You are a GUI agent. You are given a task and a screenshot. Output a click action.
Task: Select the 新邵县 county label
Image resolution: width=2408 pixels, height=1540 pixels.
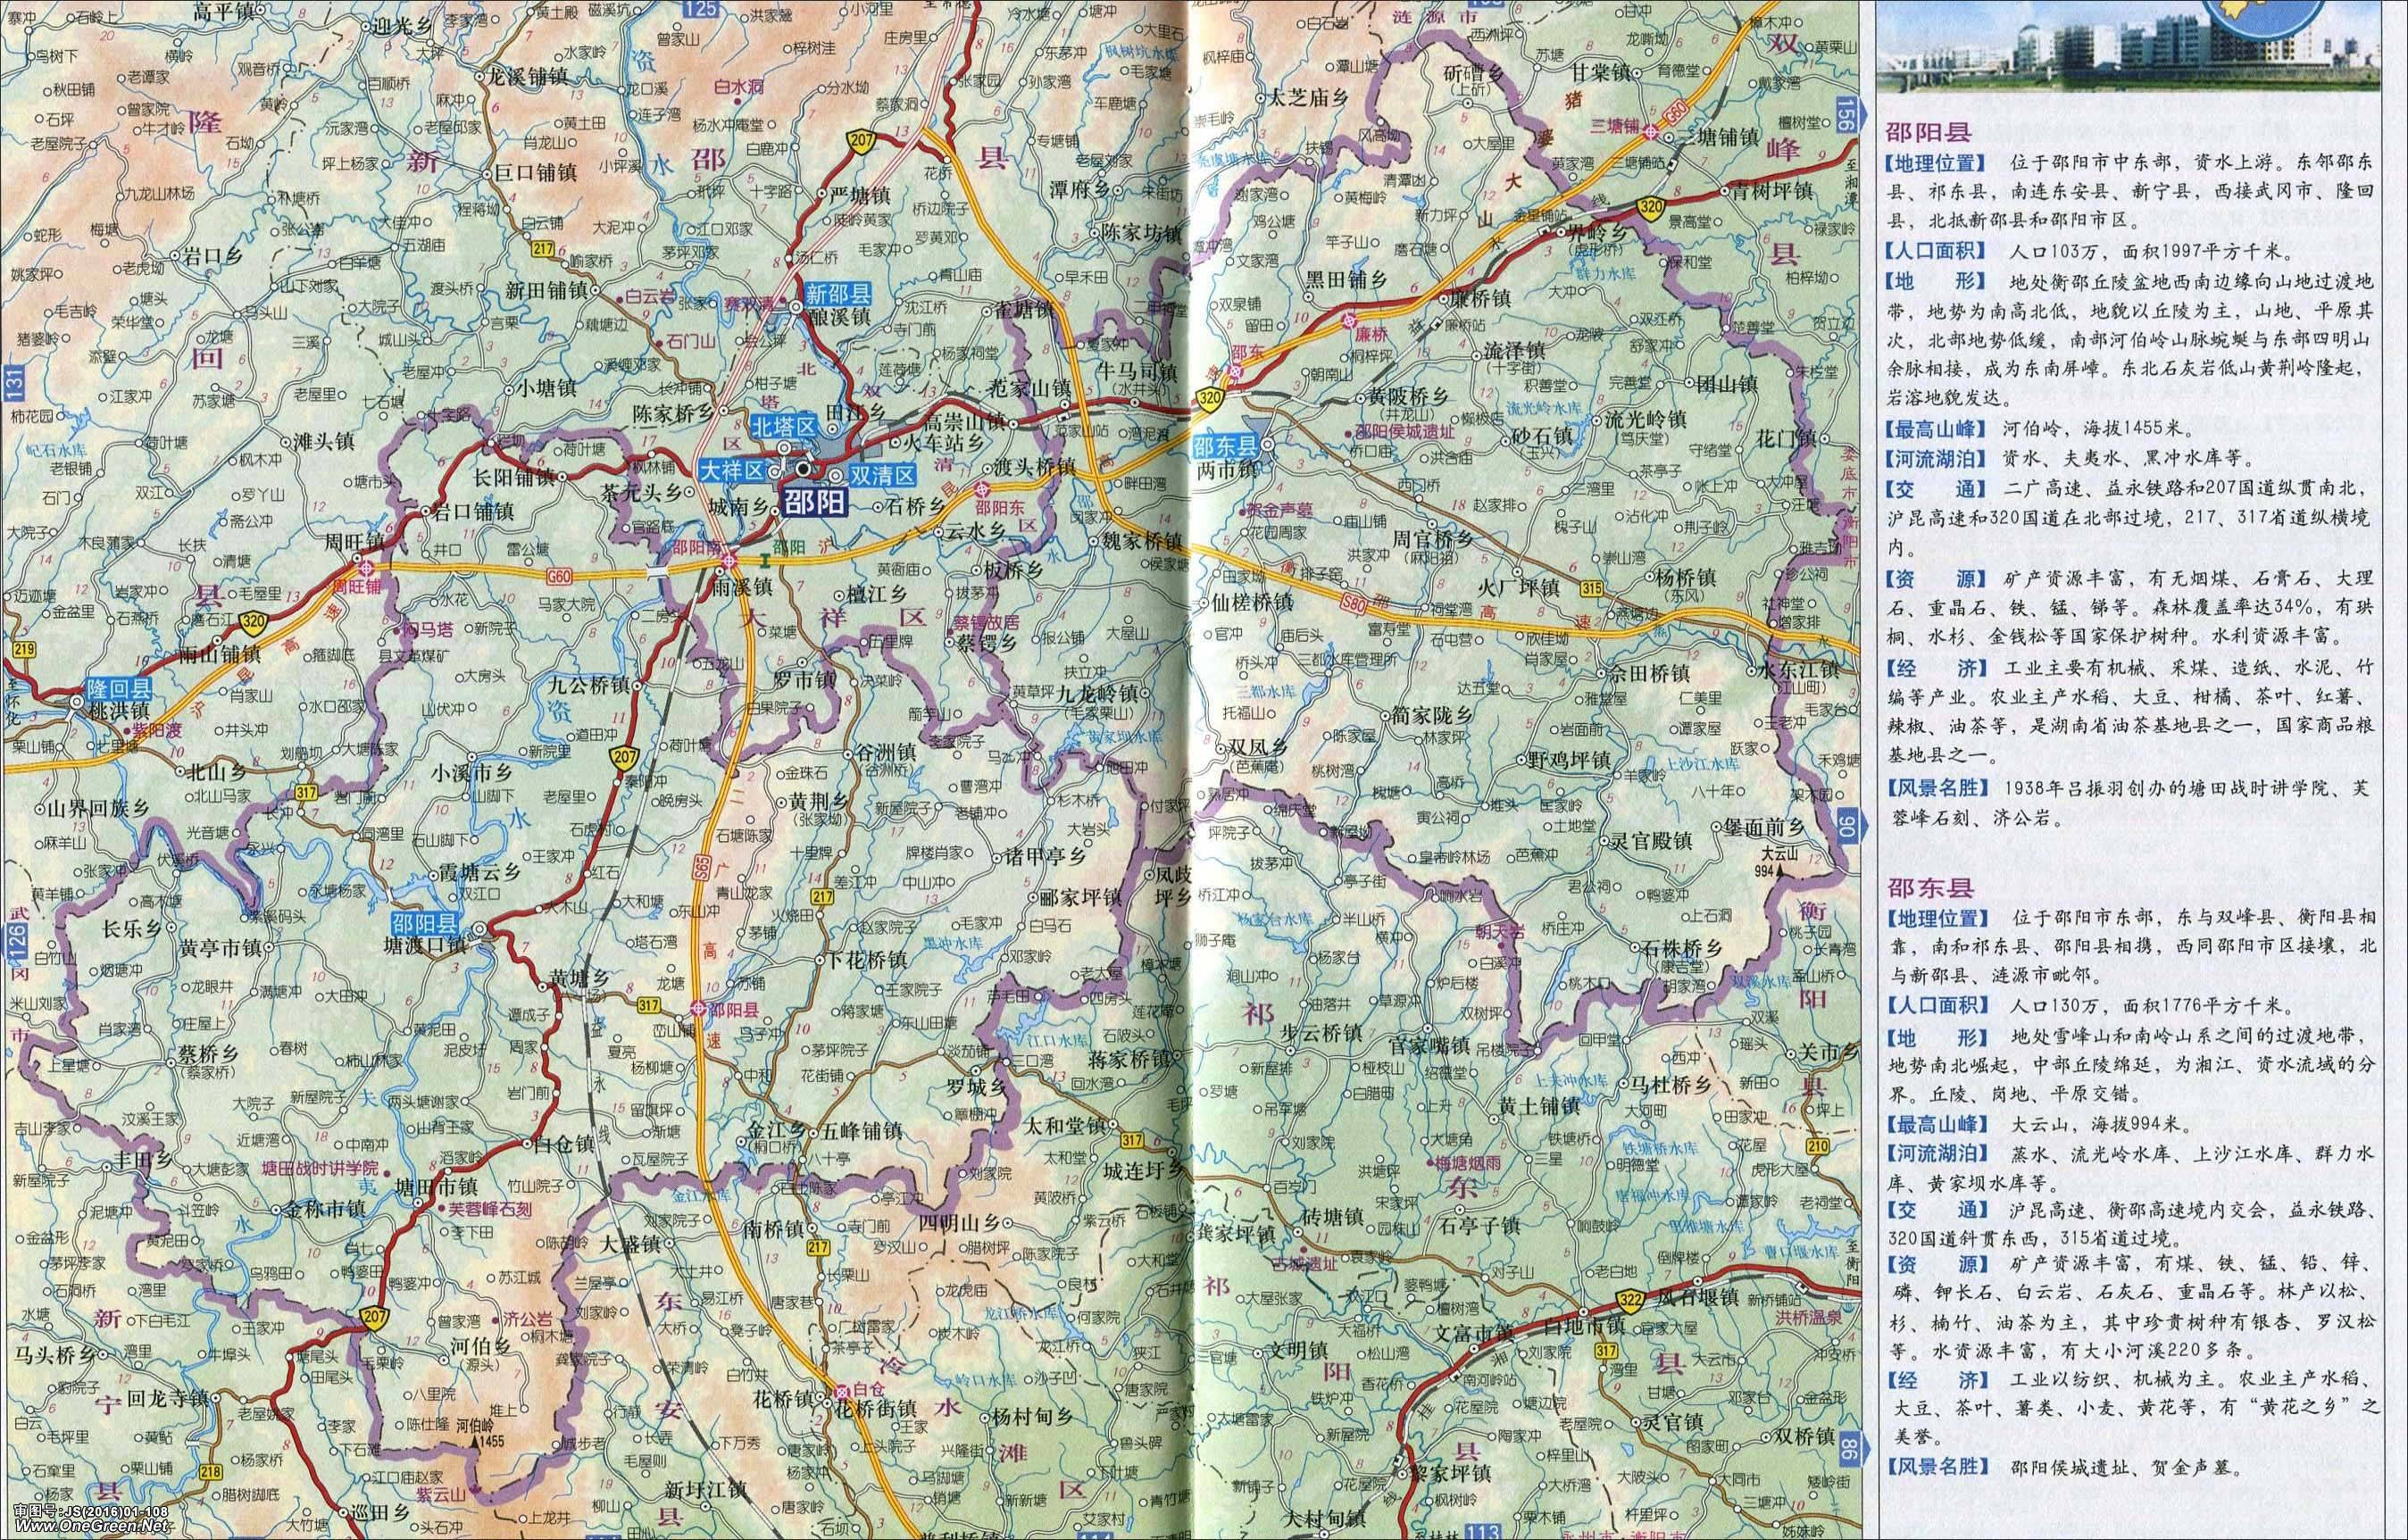pos(837,294)
